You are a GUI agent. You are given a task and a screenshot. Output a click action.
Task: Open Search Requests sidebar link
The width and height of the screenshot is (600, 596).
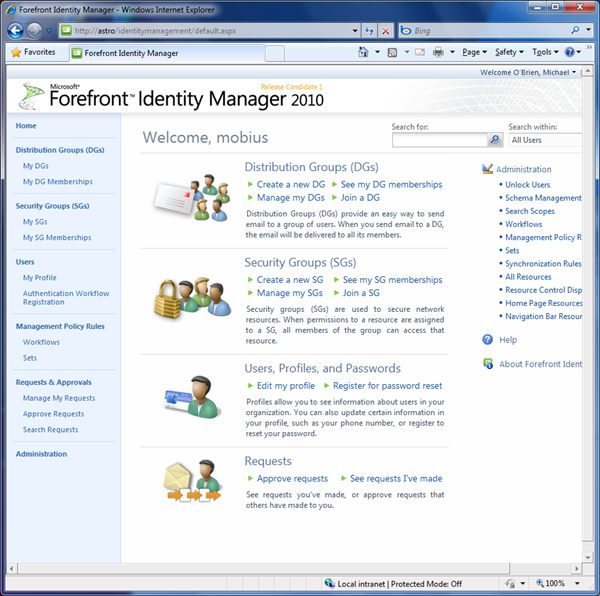point(51,430)
